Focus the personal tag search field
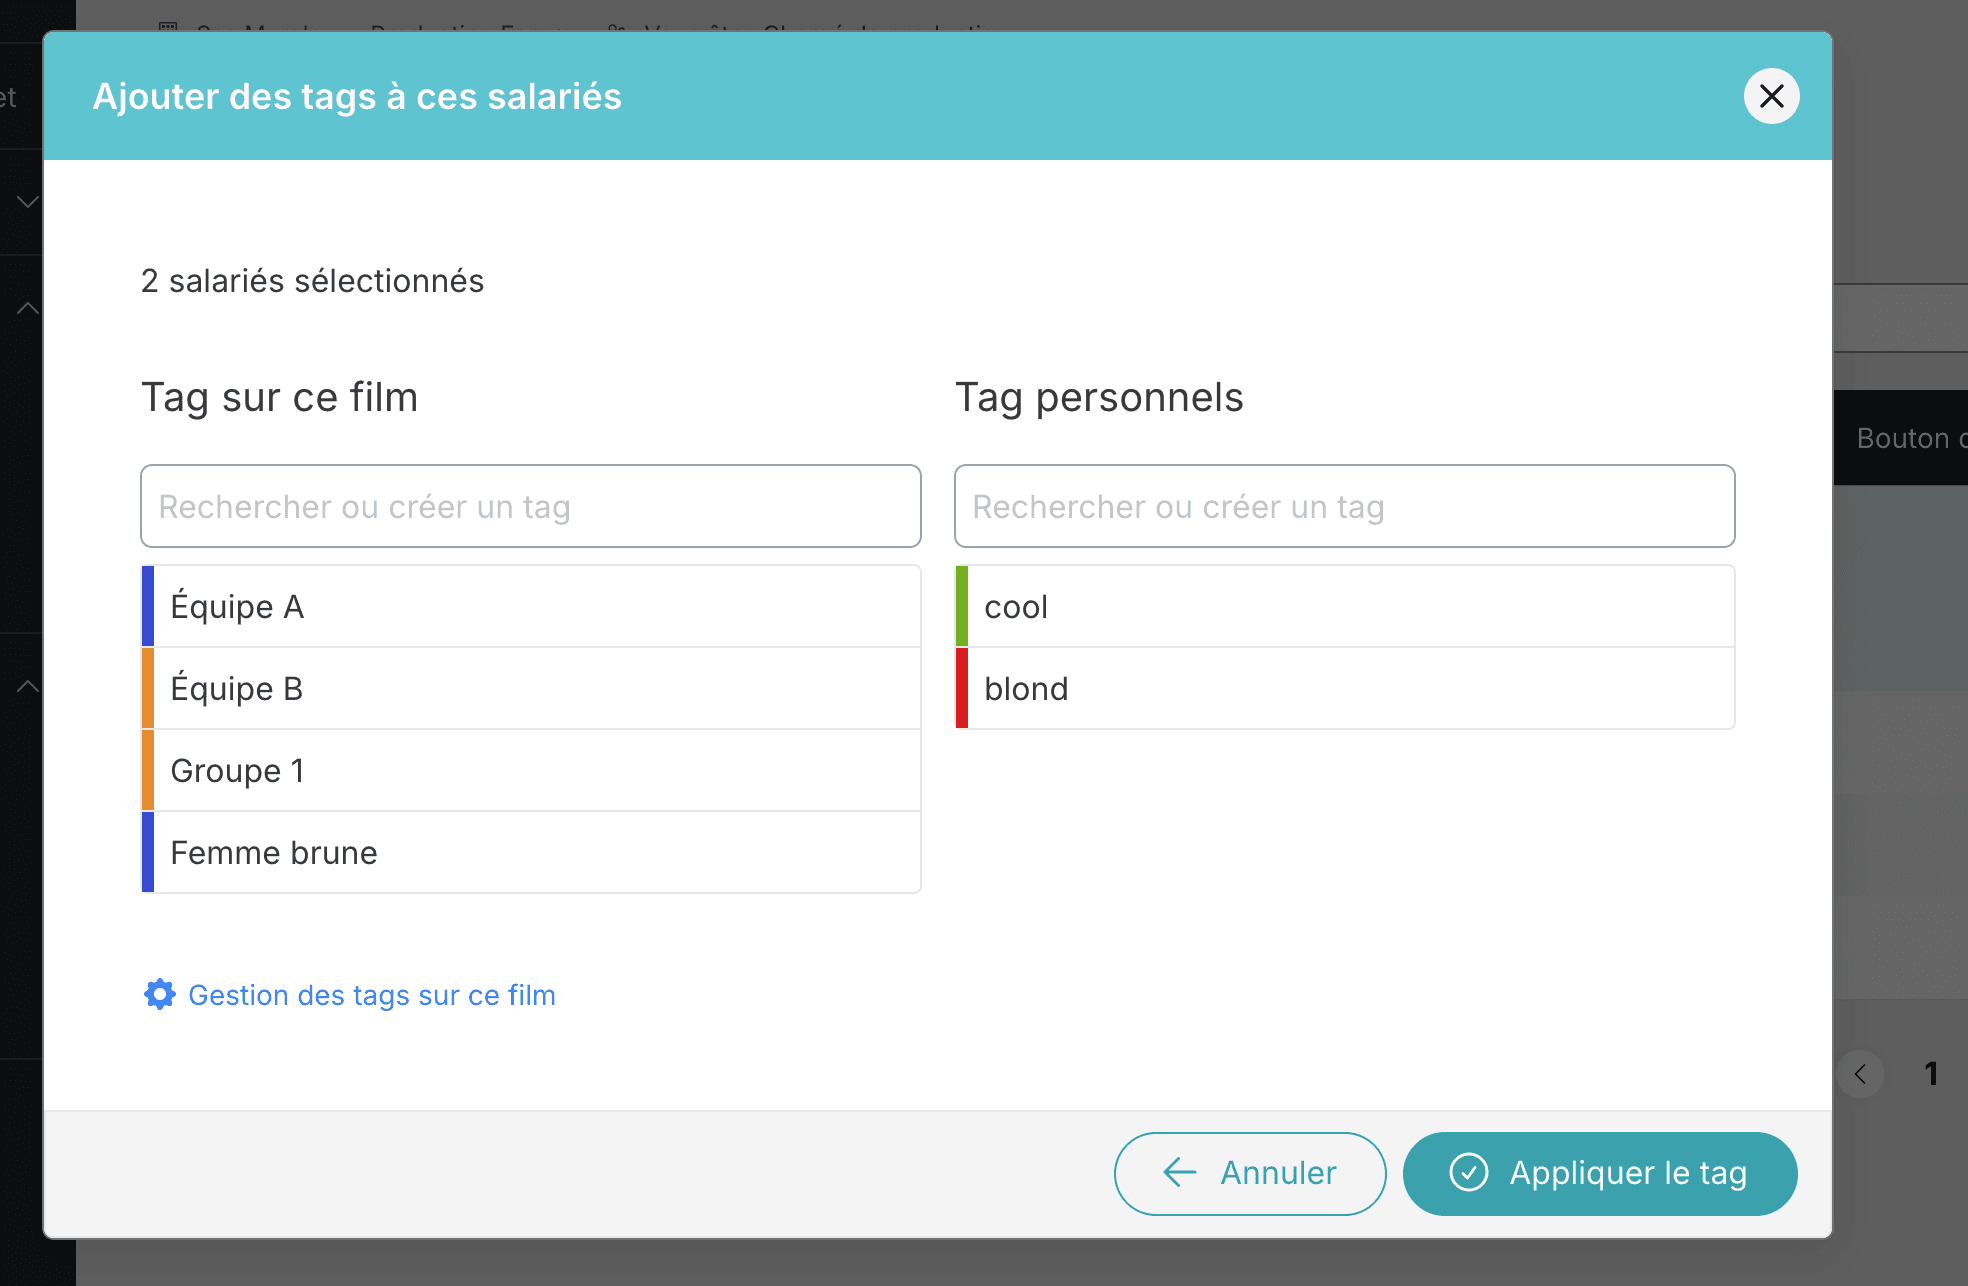Viewport: 1968px width, 1286px height. click(x=1345, y=506)
